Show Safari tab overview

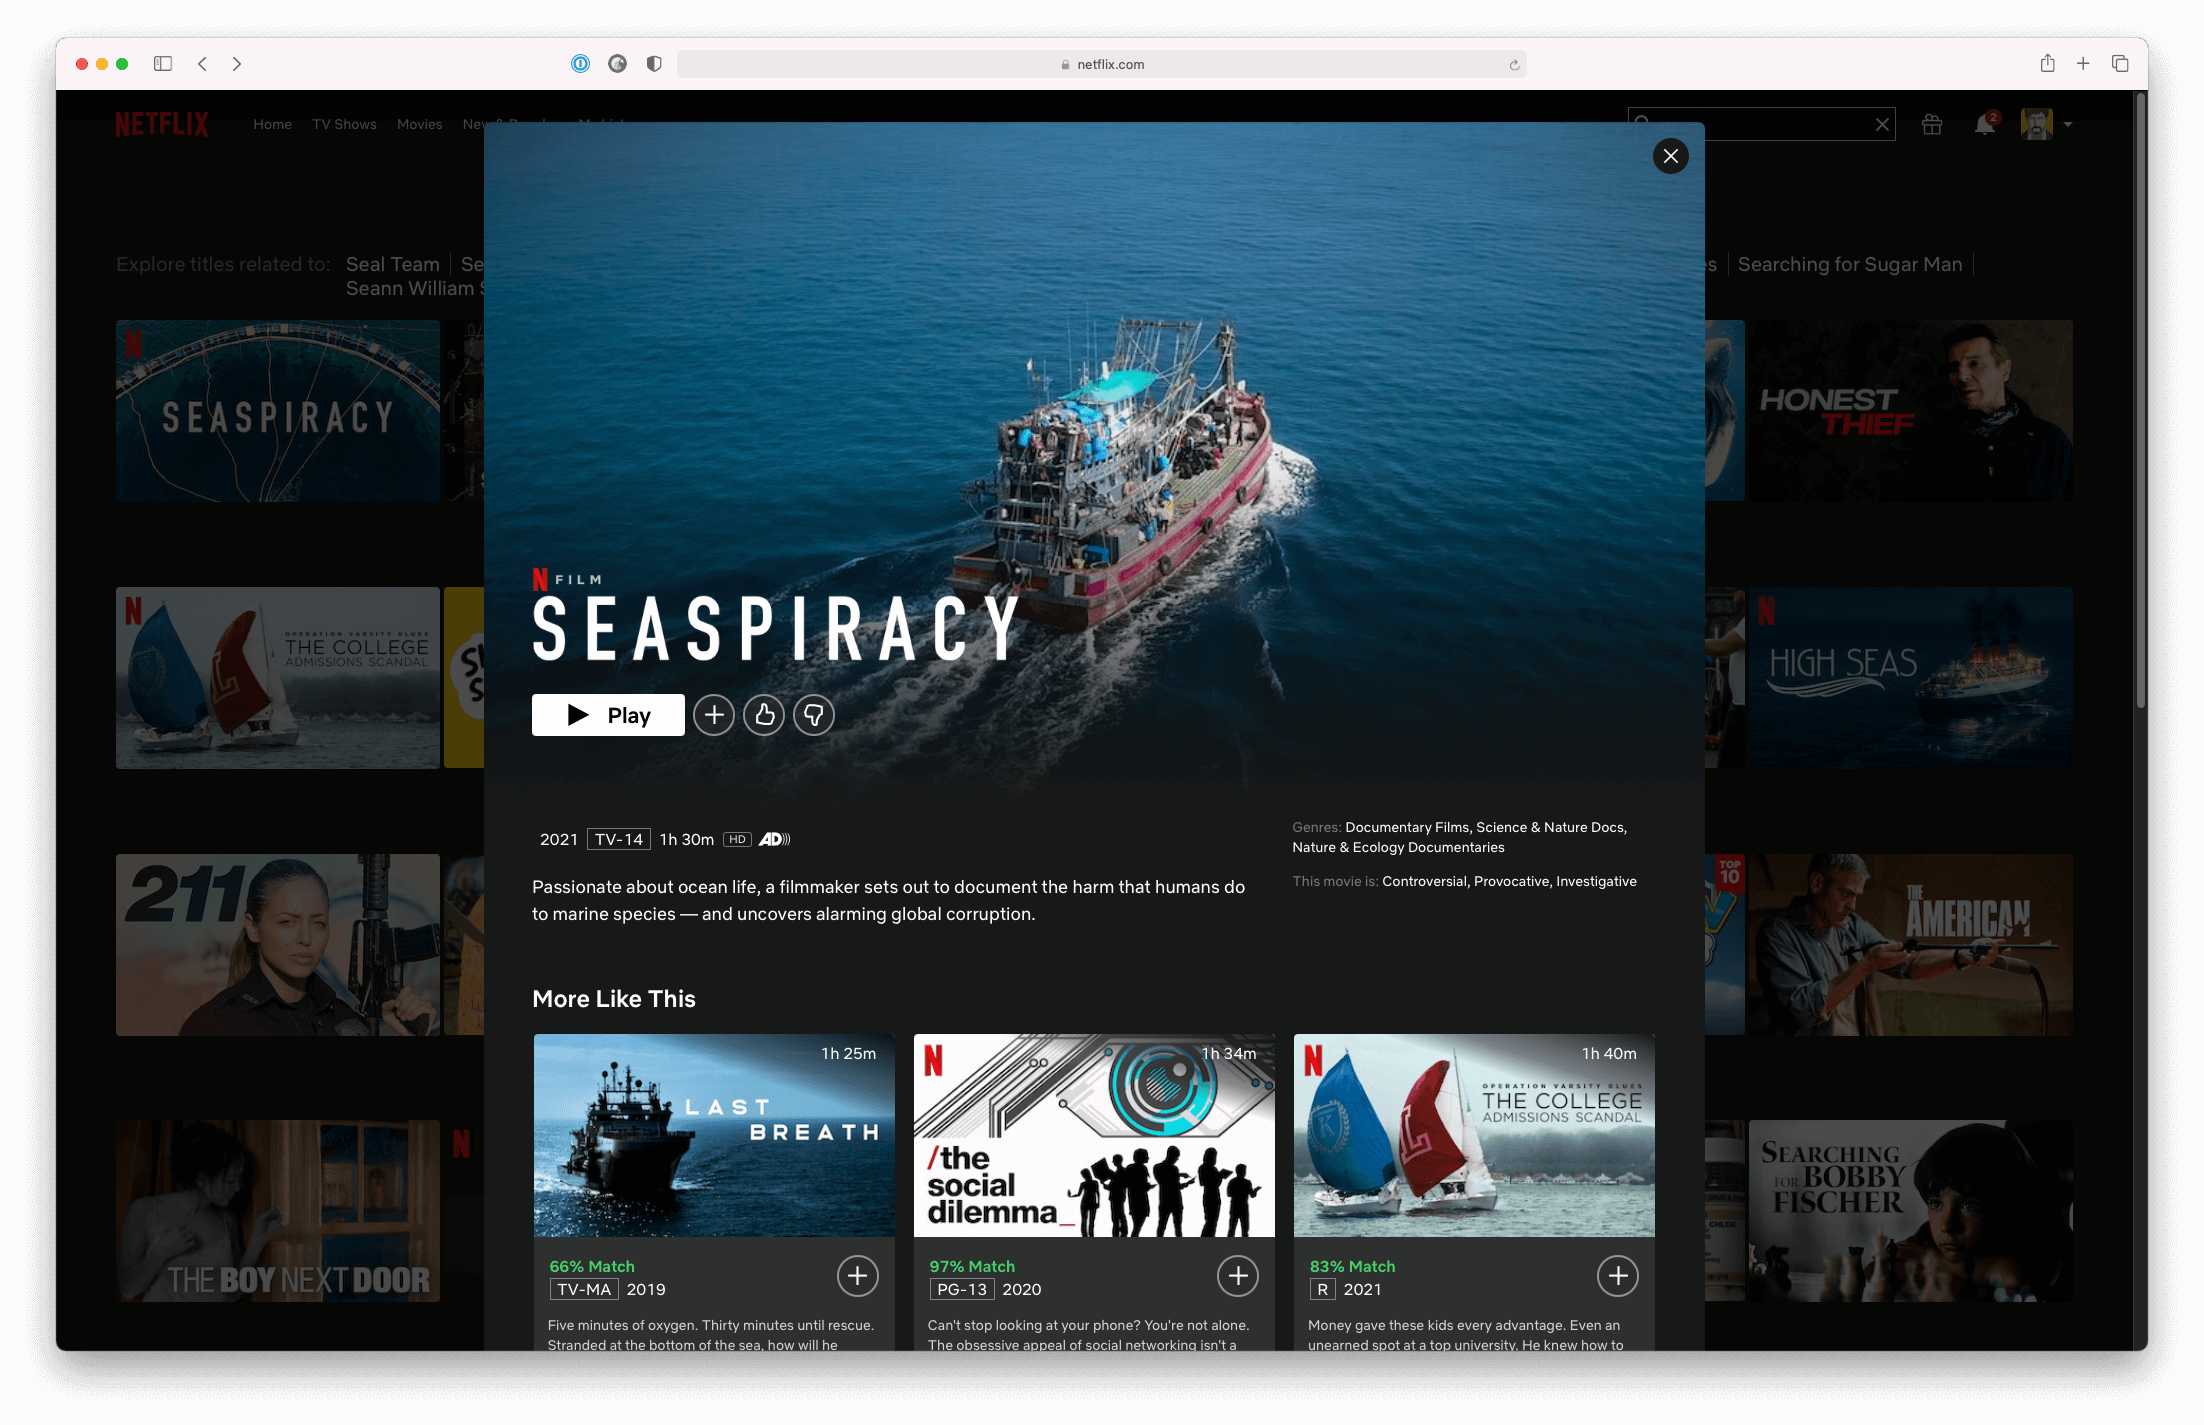[x=2120, y=64]
